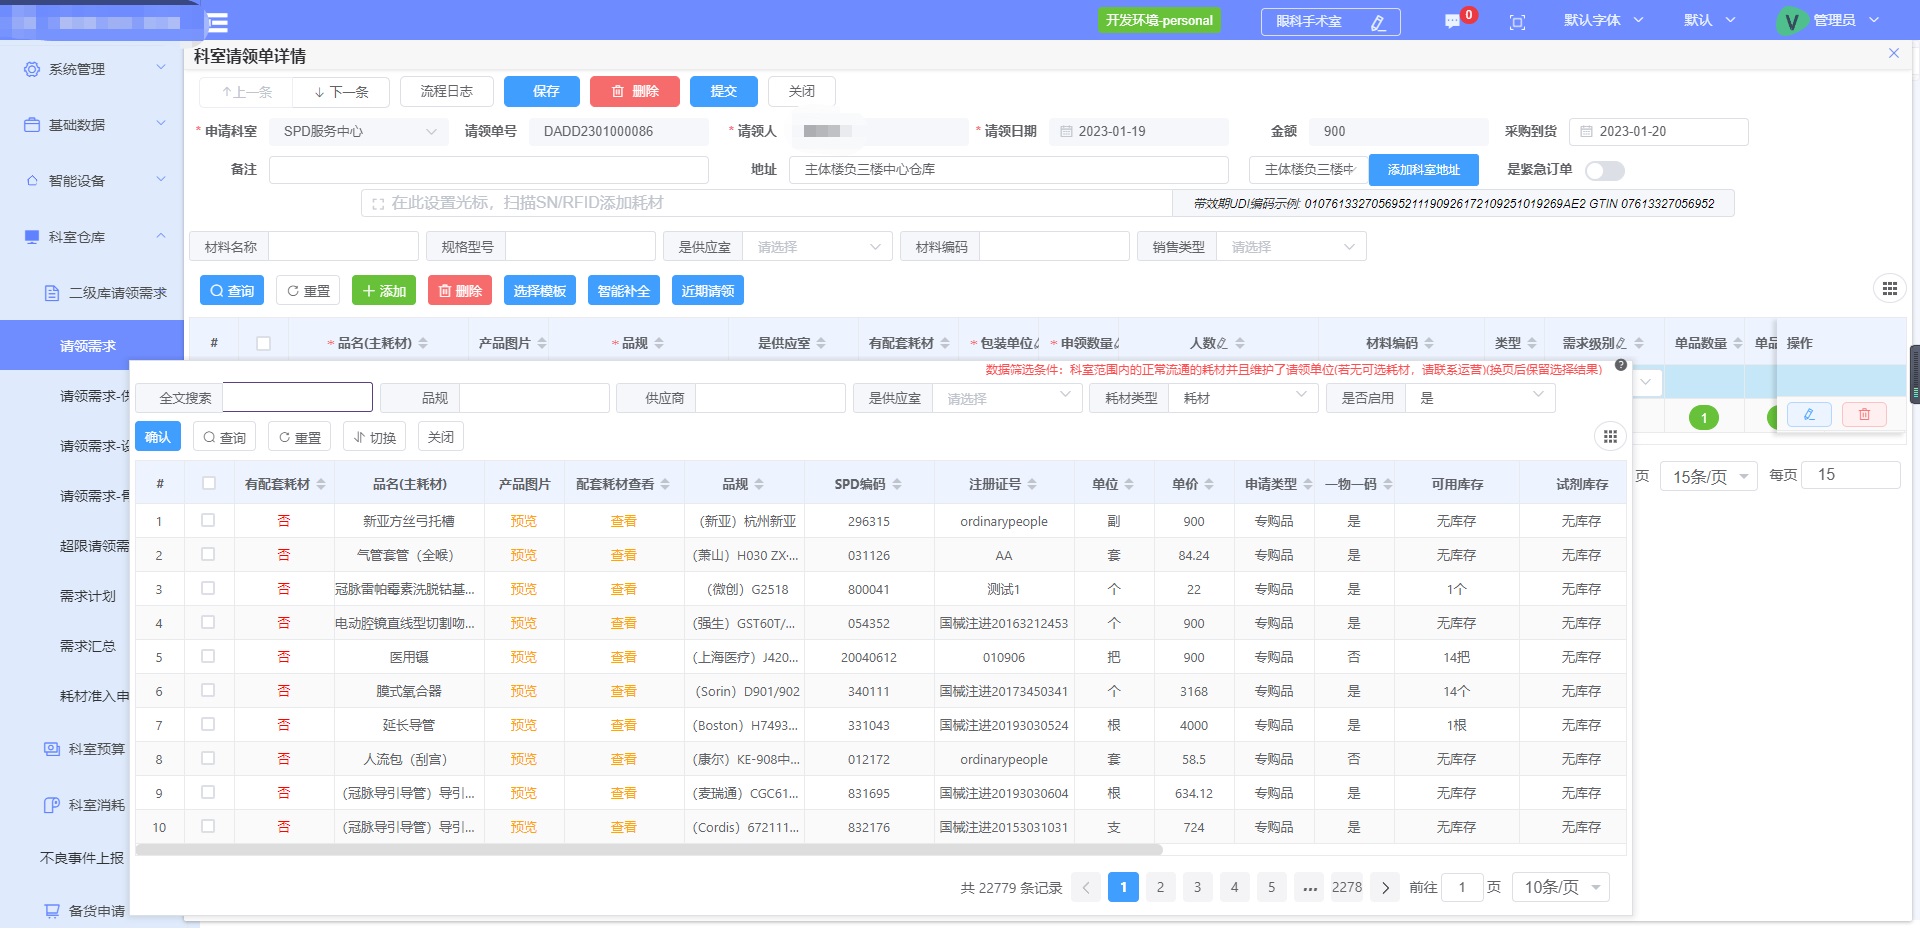Click the hamburger menu icon in header
This screenshot has width=1920, height=929.
(x=217, y=22)
